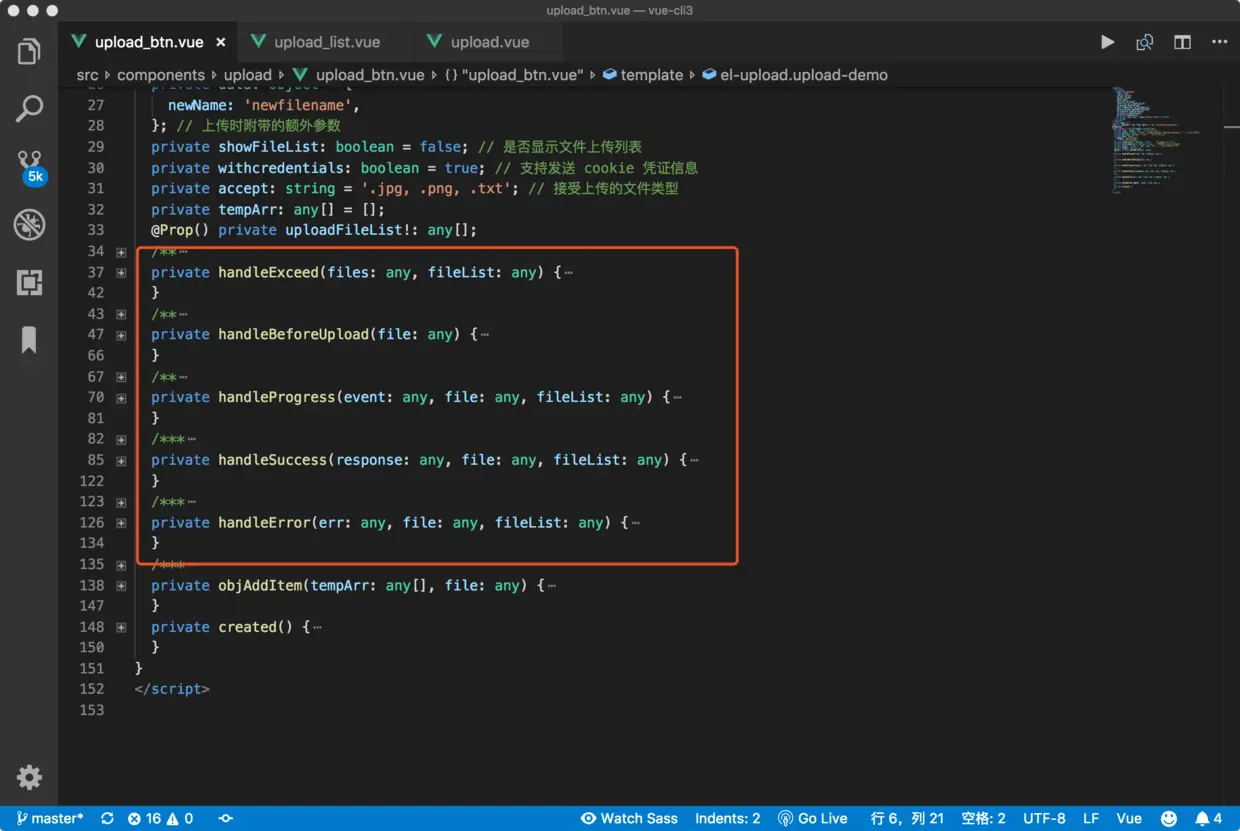1240x831 pixels.
Task: Open the Explorer files icon
Action: click(x=29, y=51)
